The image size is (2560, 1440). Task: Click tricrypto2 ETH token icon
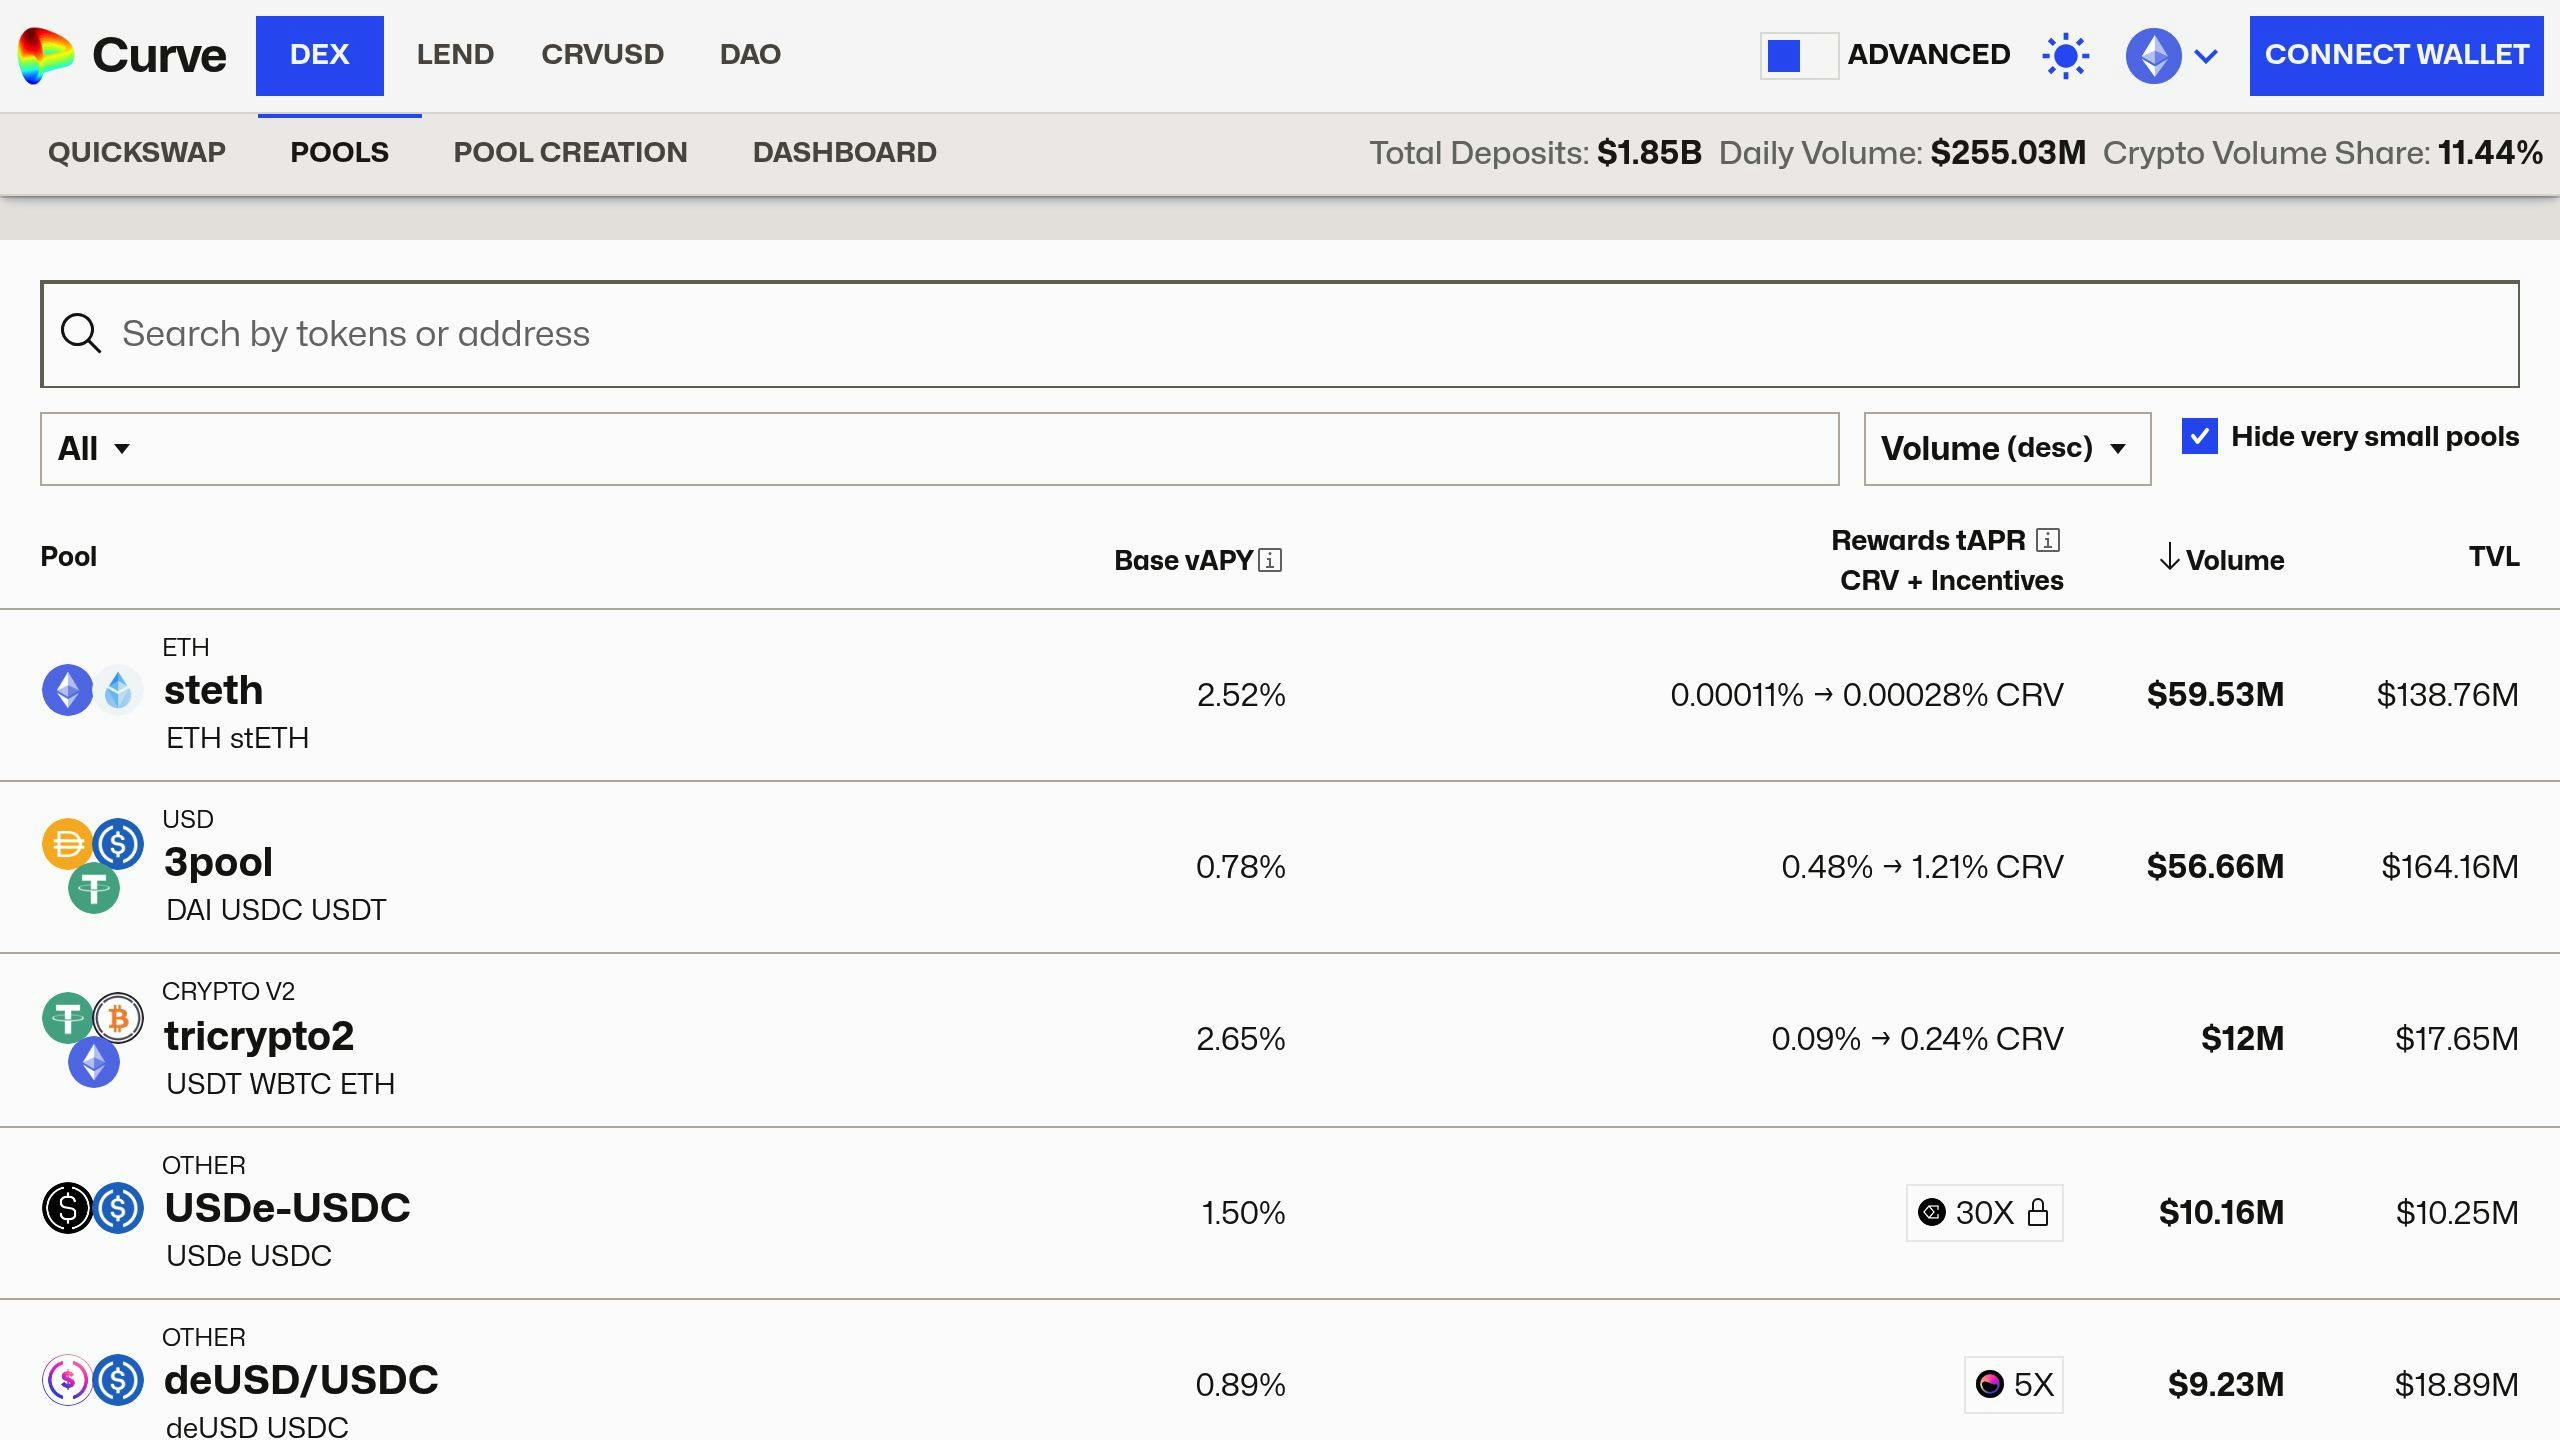94,1062
